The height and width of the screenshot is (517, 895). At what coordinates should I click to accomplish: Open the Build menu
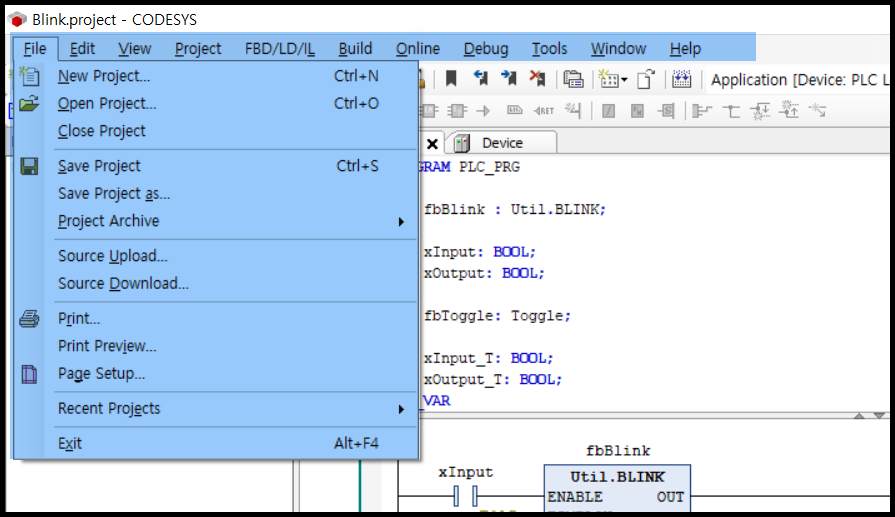tap(355, 49)
